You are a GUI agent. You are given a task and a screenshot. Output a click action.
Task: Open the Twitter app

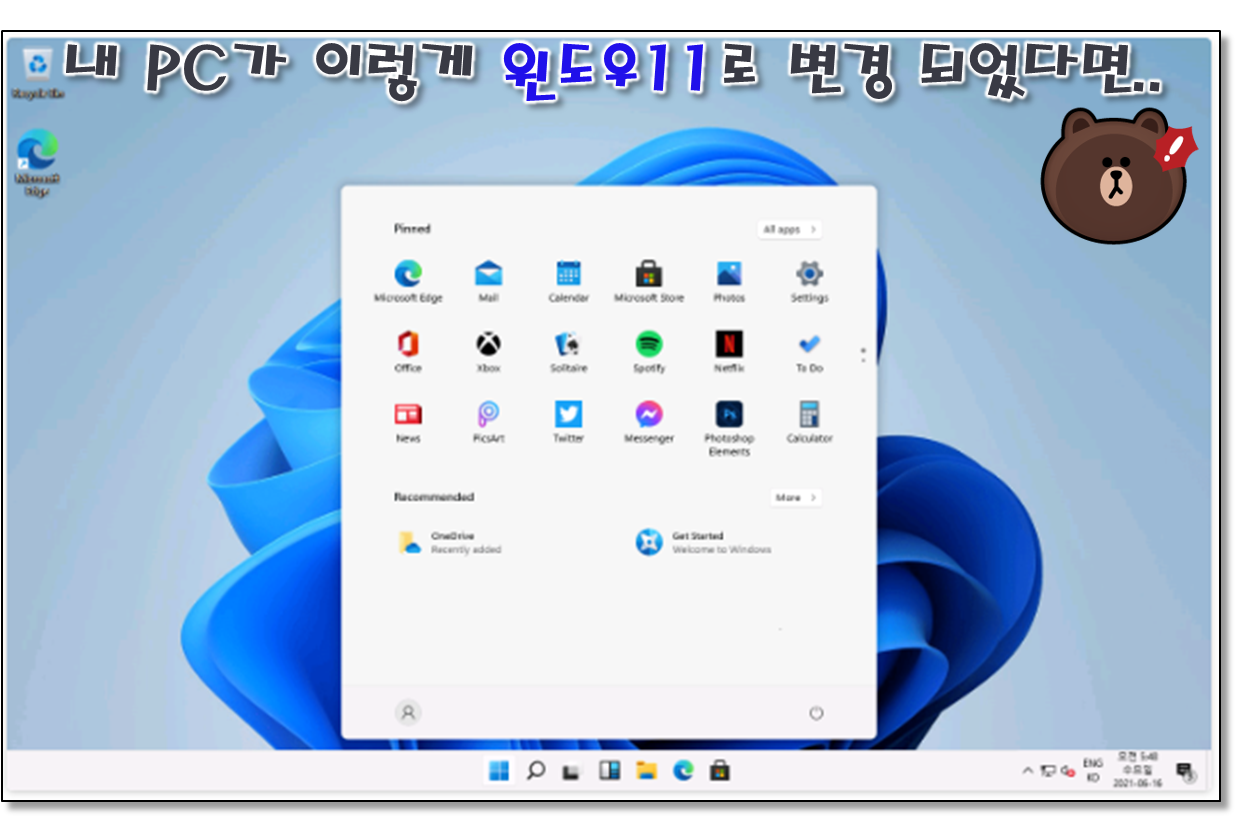coord(568,415)
